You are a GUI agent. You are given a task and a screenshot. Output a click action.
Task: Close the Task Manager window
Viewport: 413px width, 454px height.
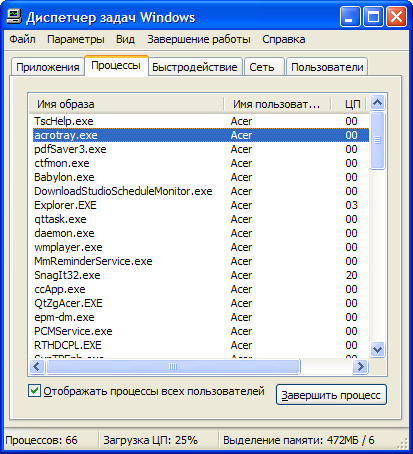(x=396, y=17)
